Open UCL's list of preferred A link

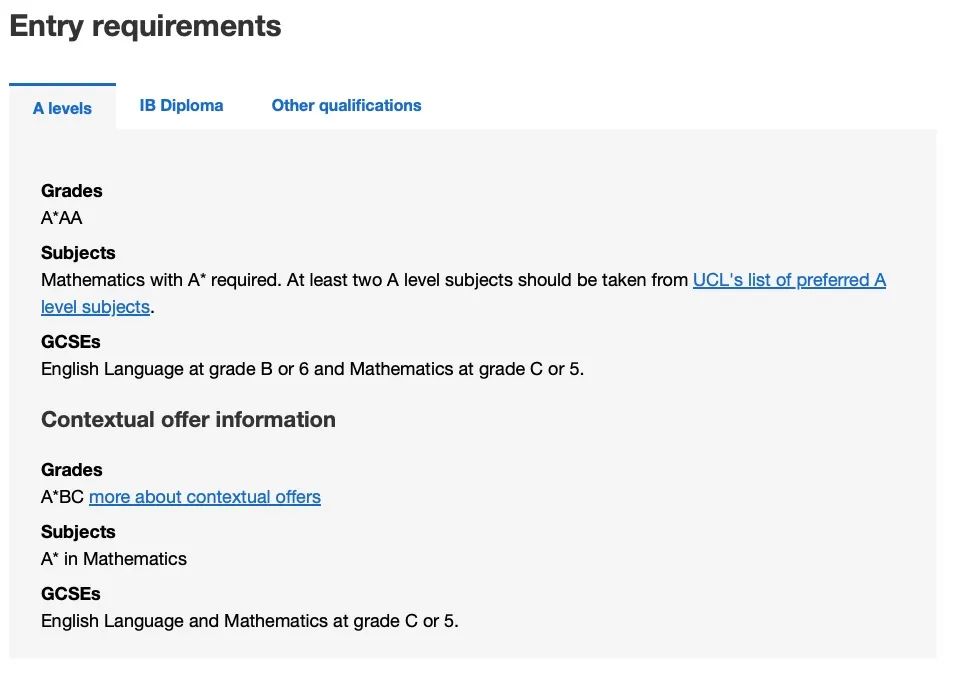(x=789, y=280)
